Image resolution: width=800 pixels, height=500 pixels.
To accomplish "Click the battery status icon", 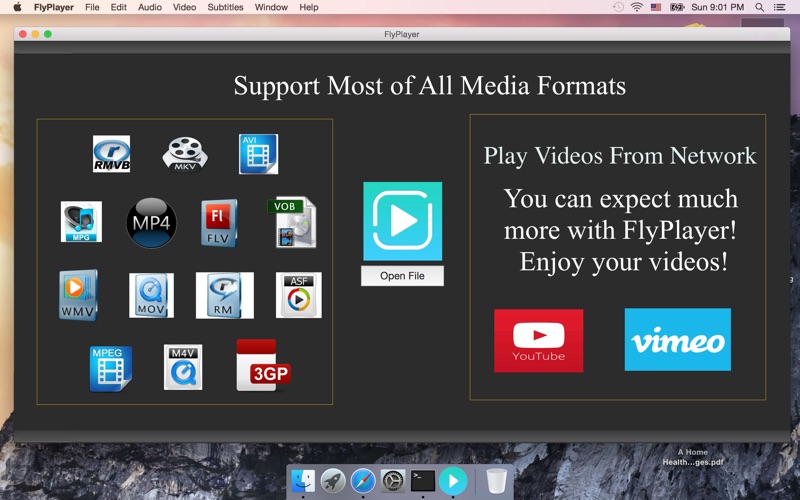I will [677, 7].
